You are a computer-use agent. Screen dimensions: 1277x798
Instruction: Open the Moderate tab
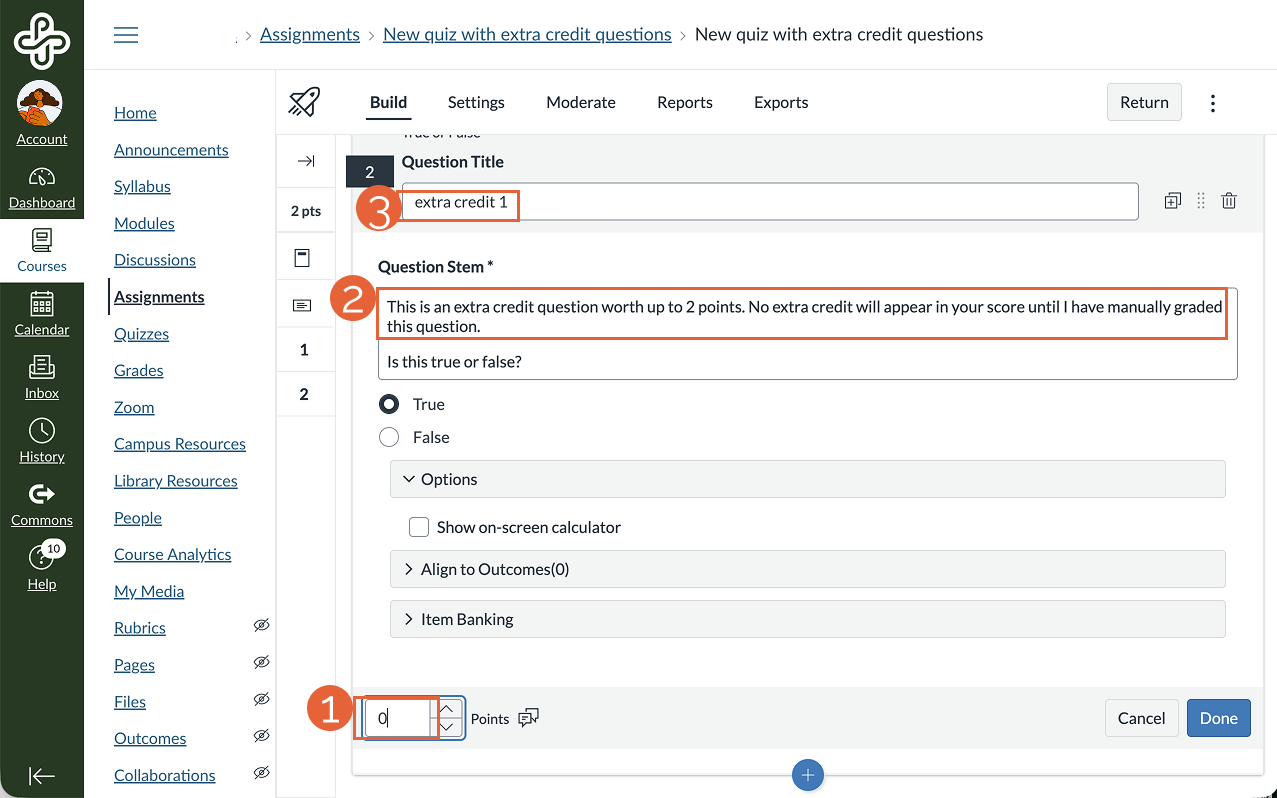pos(581,103)
